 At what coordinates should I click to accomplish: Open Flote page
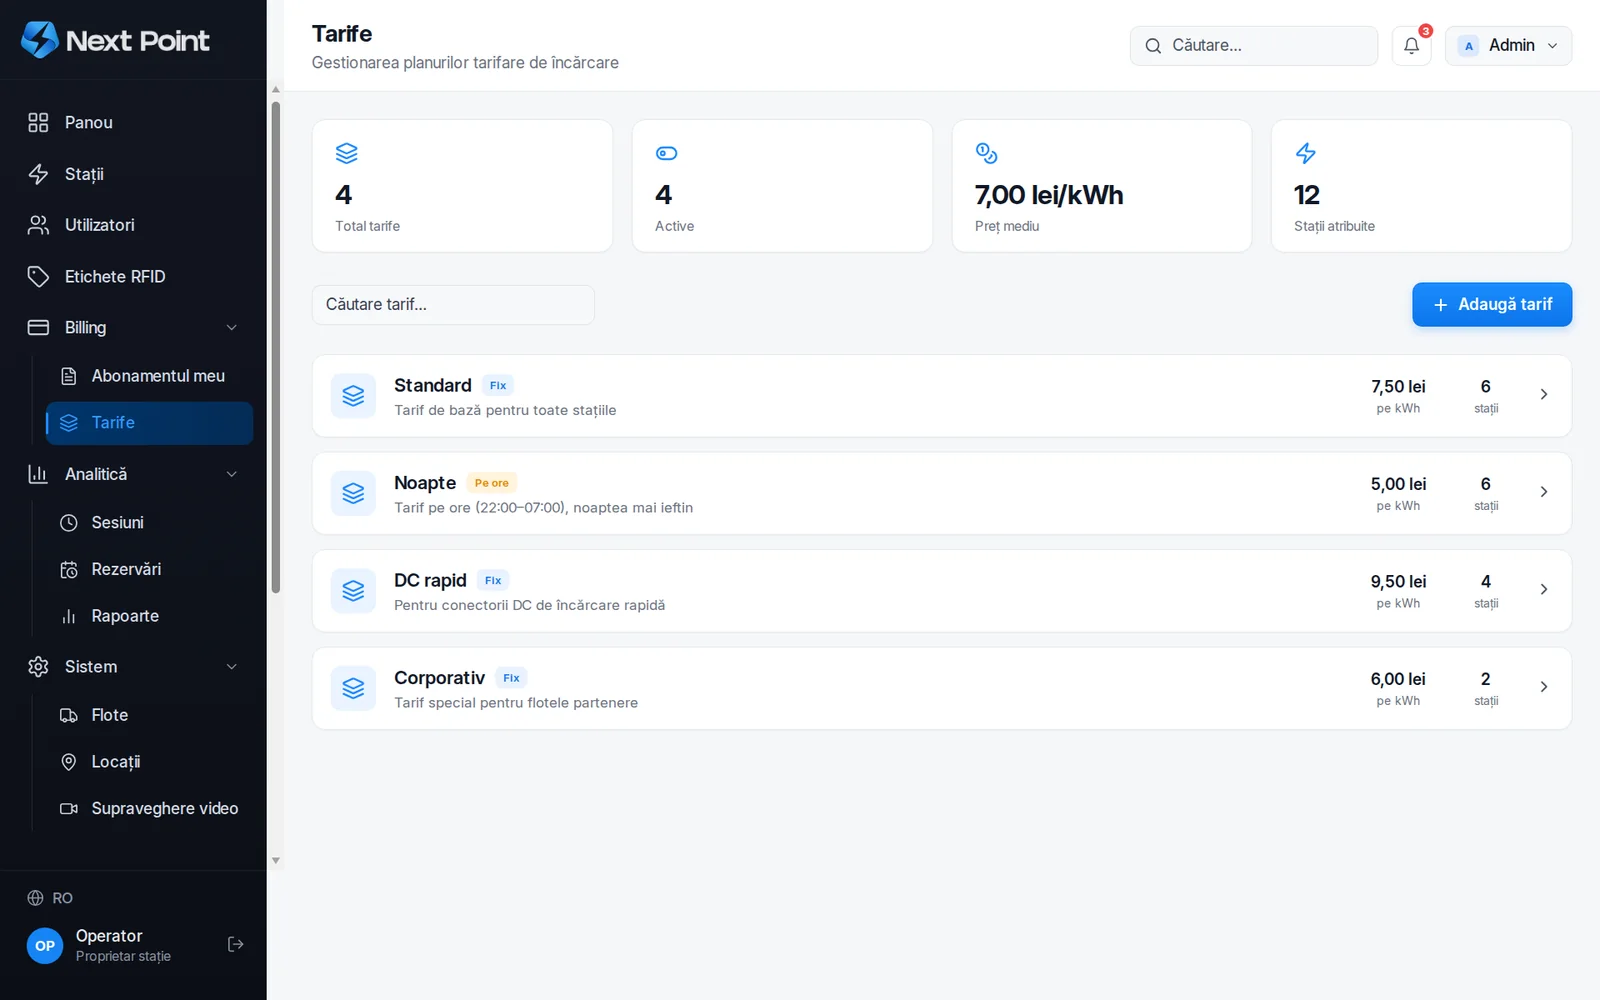pos(149,715)
